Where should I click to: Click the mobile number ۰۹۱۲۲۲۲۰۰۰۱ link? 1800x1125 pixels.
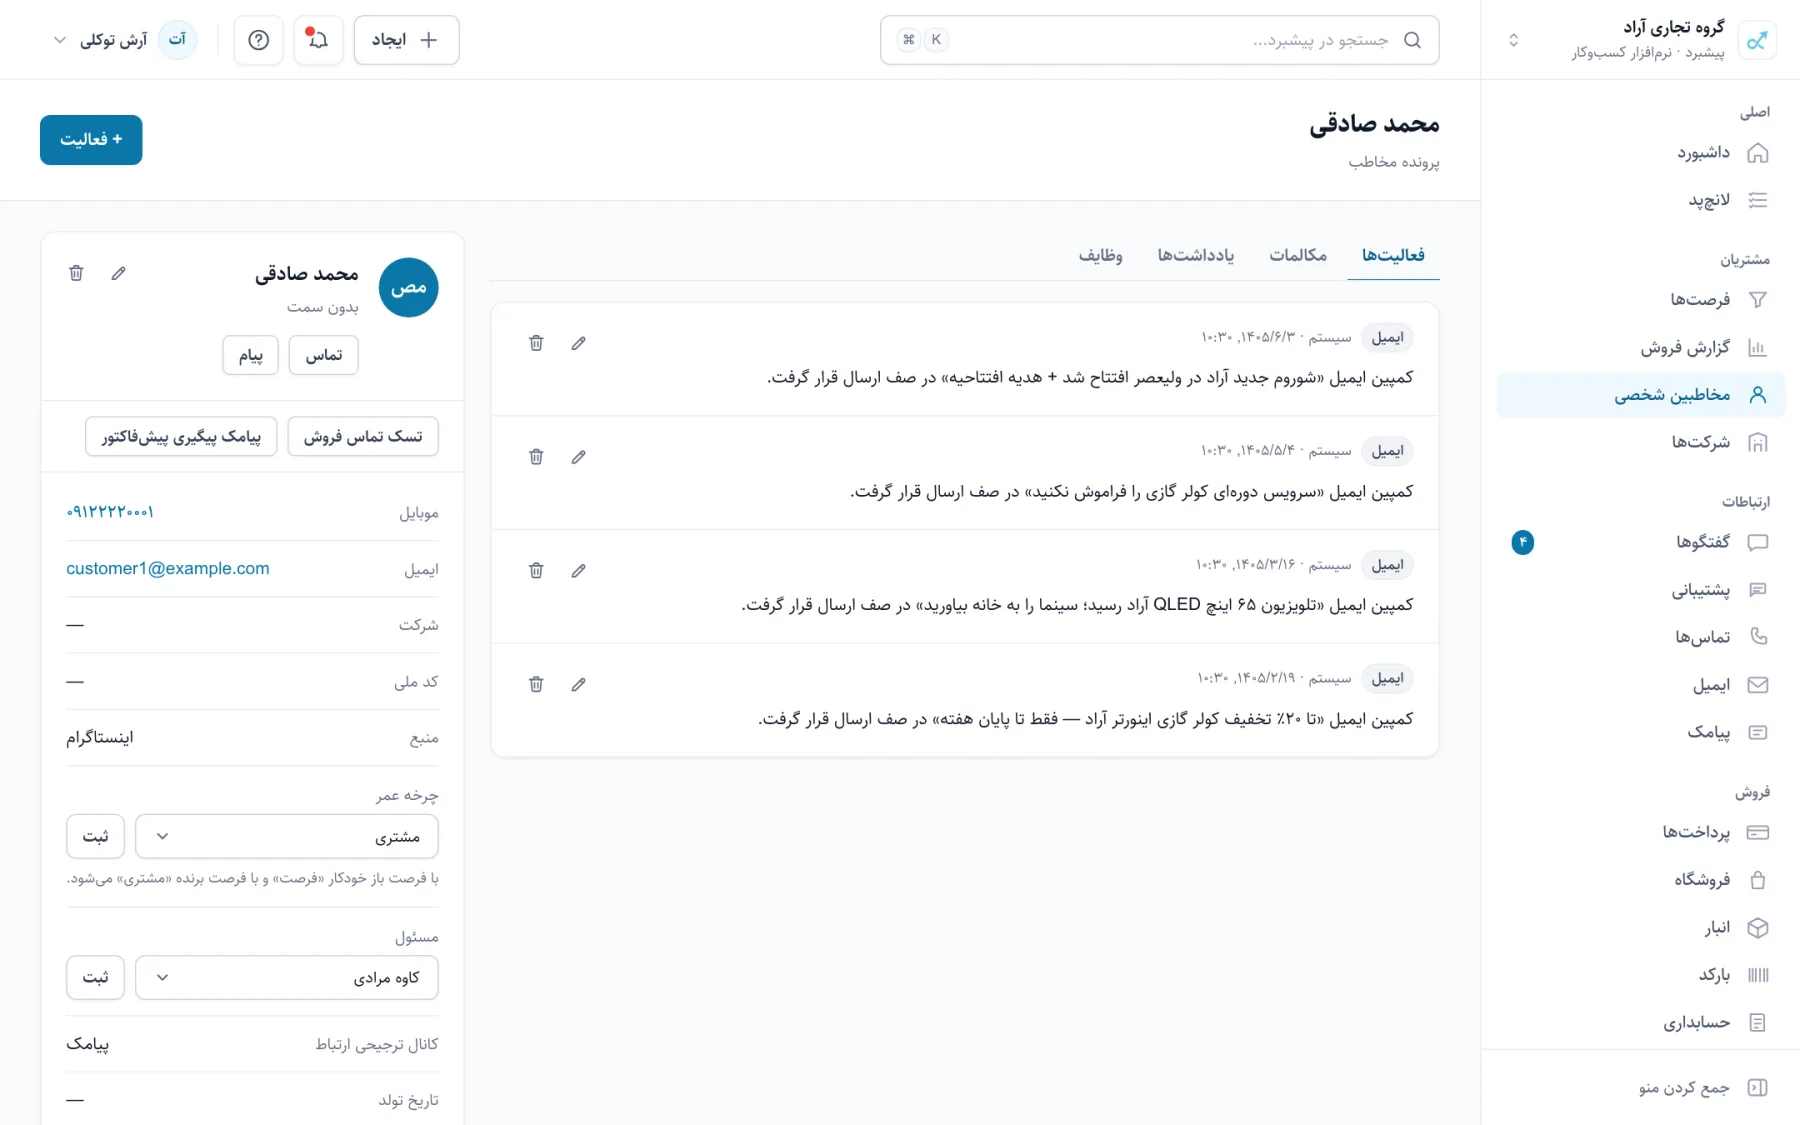[110, 513]
